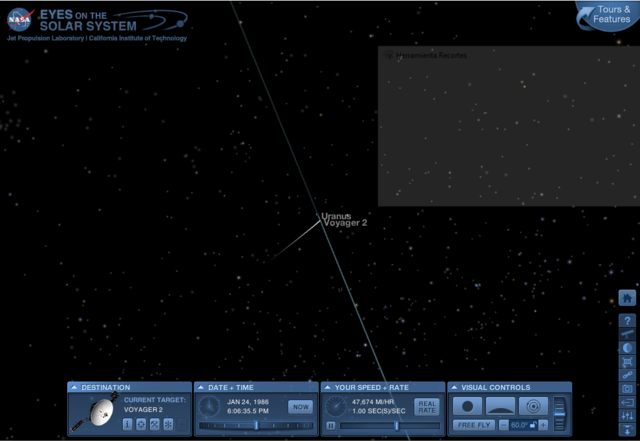
Task: Click the full-screen frame icon
Action: click(x=627, y=361)
